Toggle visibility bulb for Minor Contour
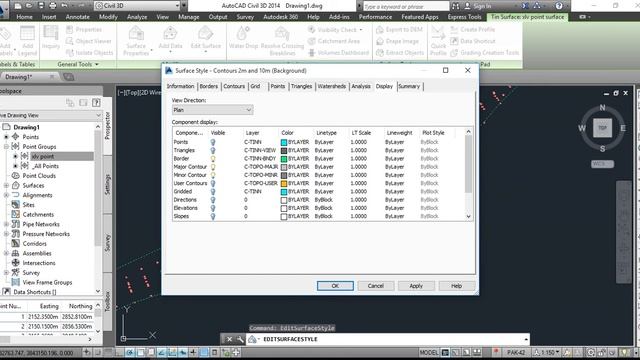Screen dimensions: 640x360 pos(213,175)
